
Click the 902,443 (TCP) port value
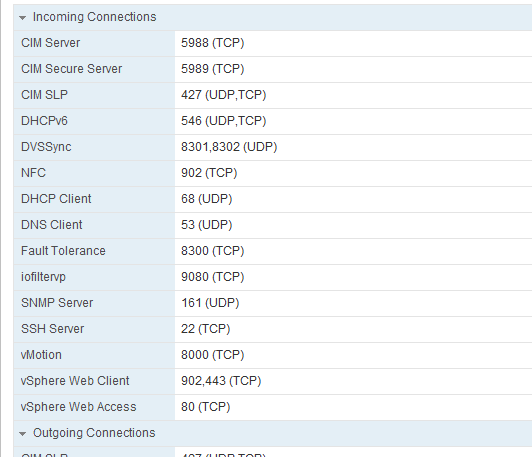tap(221, 381)
